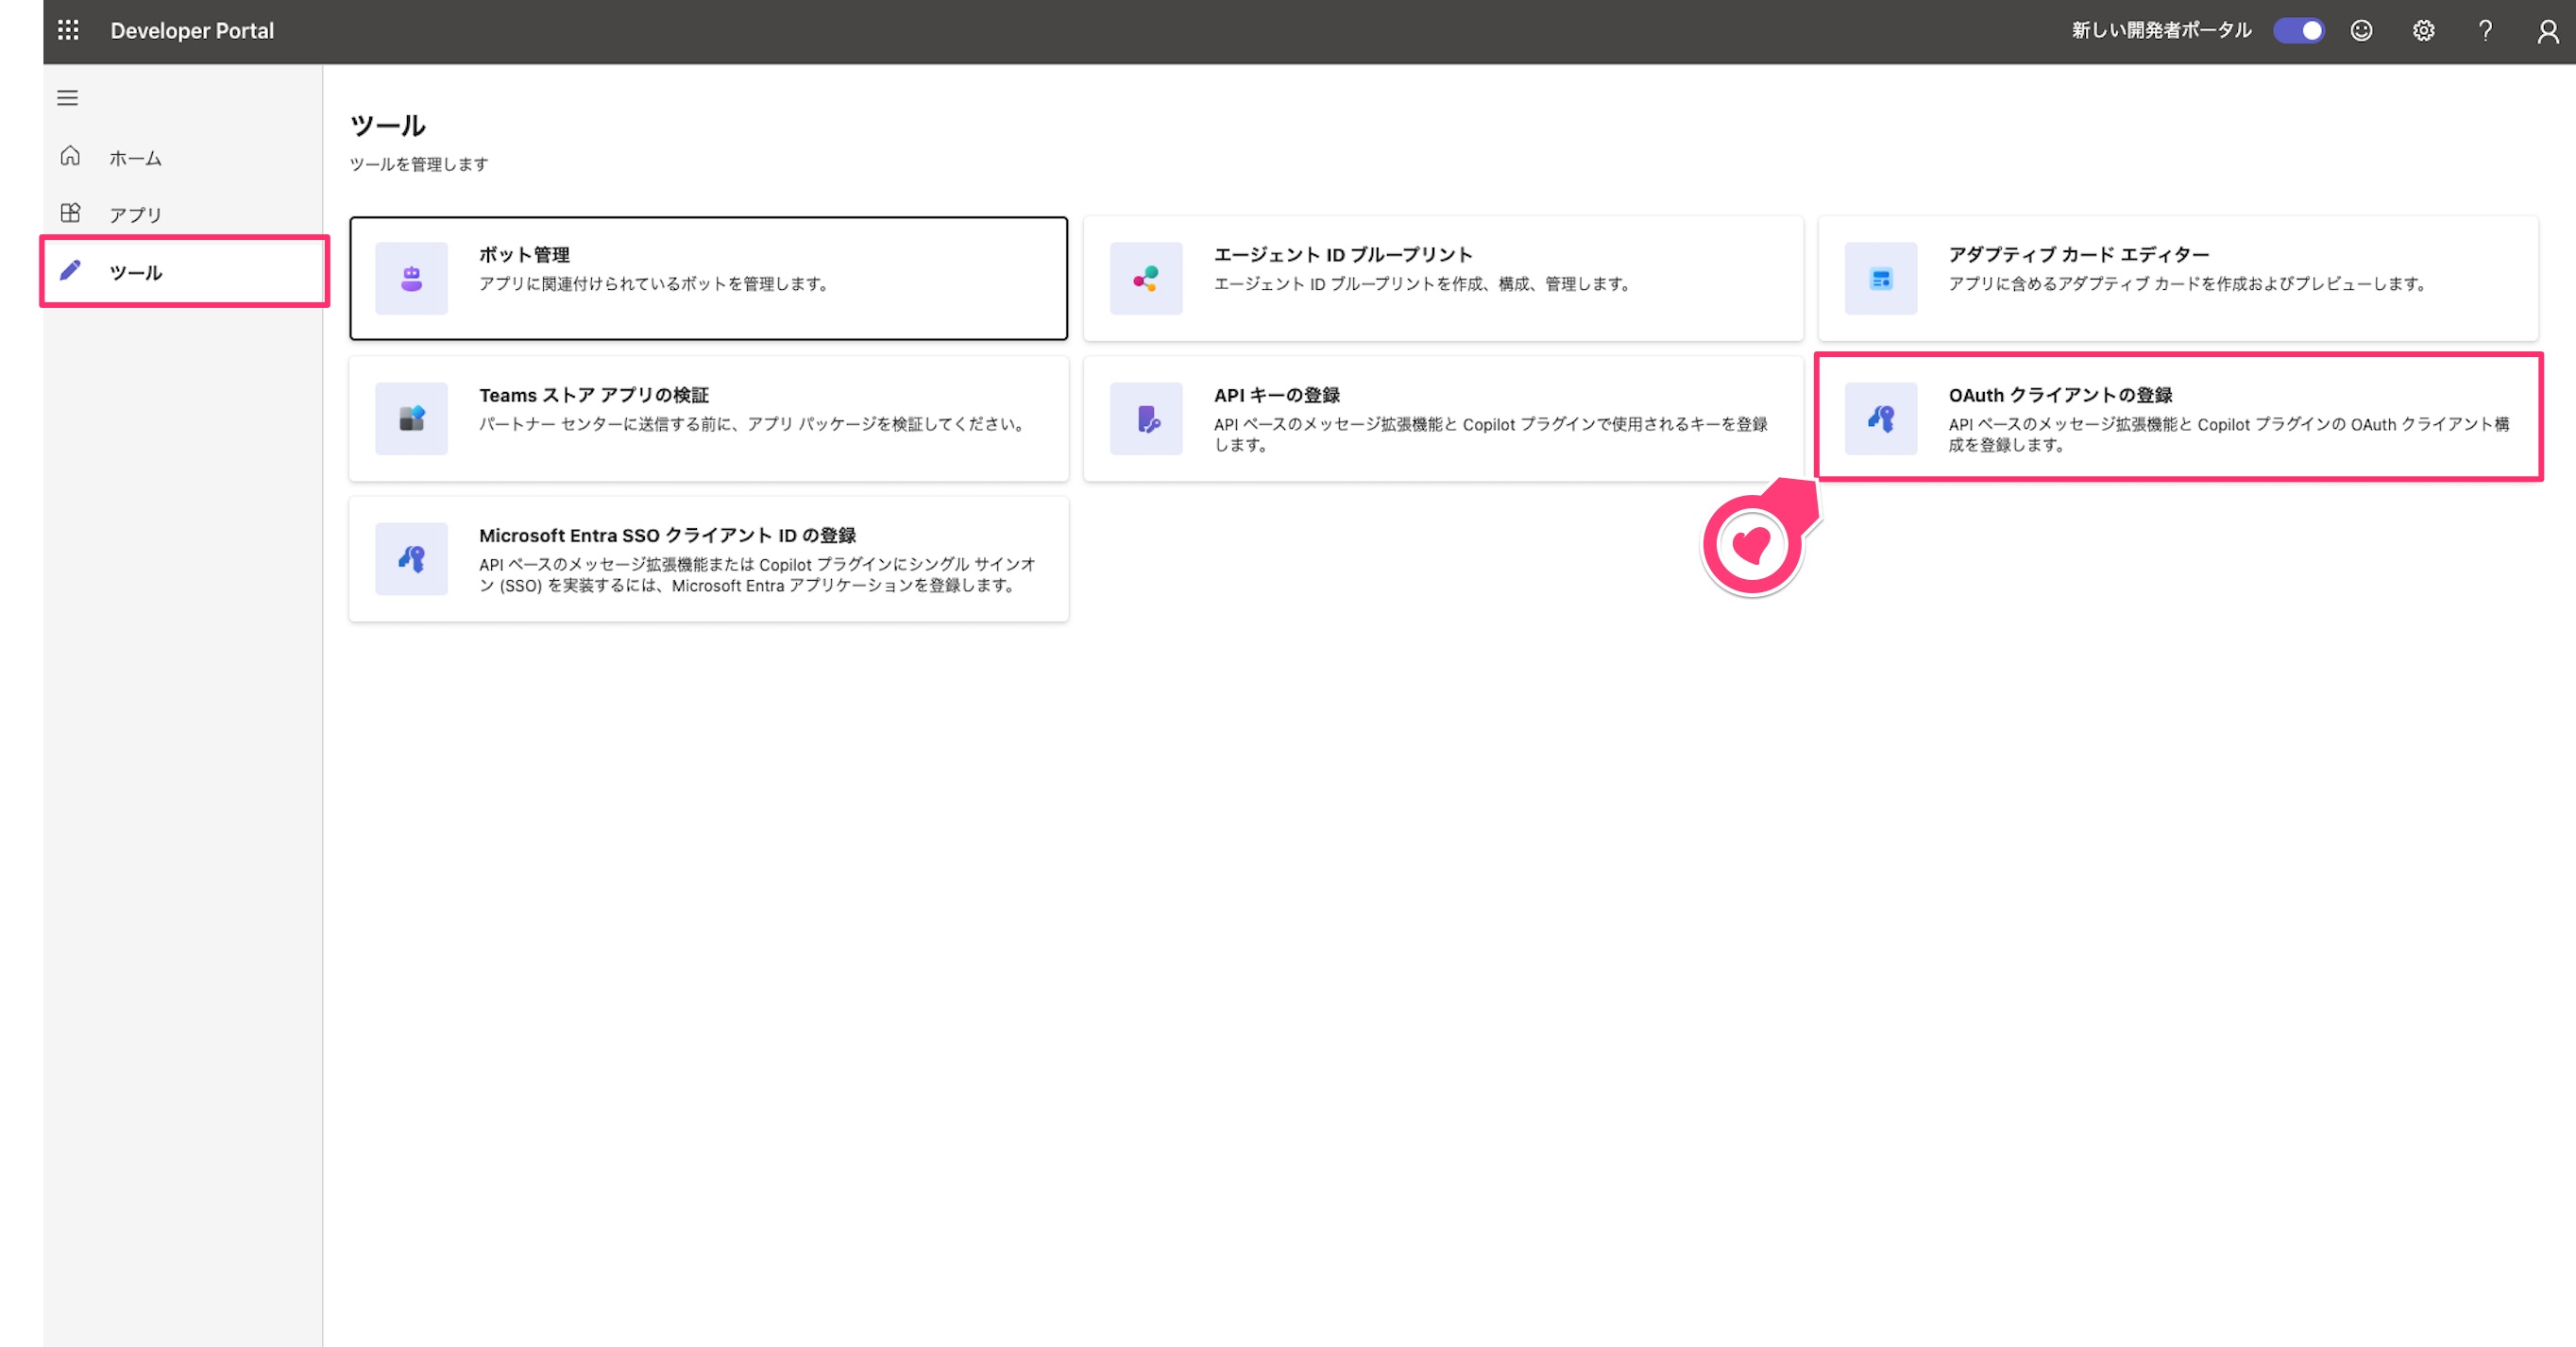Click the Teams ストア アプリの検証 icon
Screen dimensions: 2576x1347
pyautogui.click(x=411, y=418)
